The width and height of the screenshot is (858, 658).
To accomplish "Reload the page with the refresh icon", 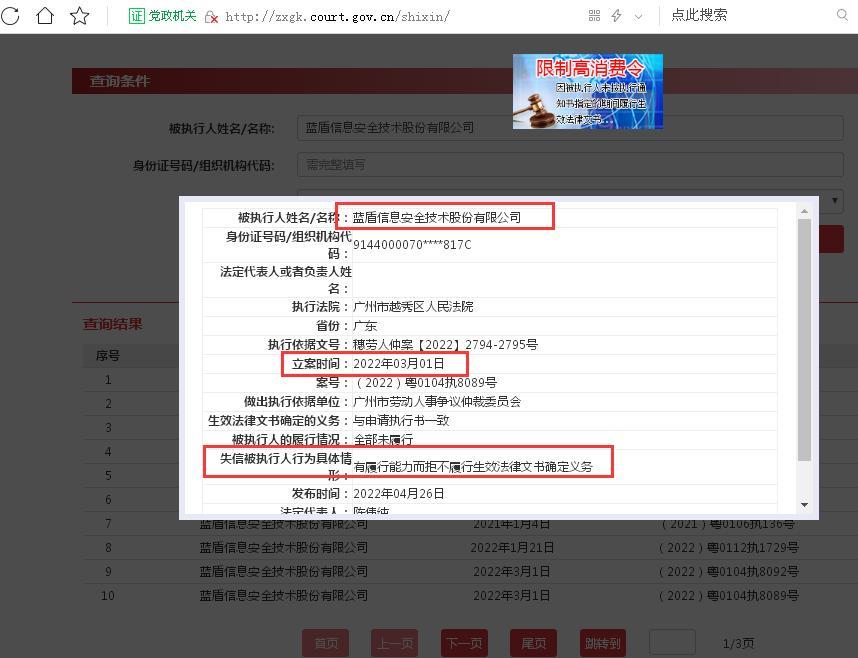I will click(x=10, y=16).
